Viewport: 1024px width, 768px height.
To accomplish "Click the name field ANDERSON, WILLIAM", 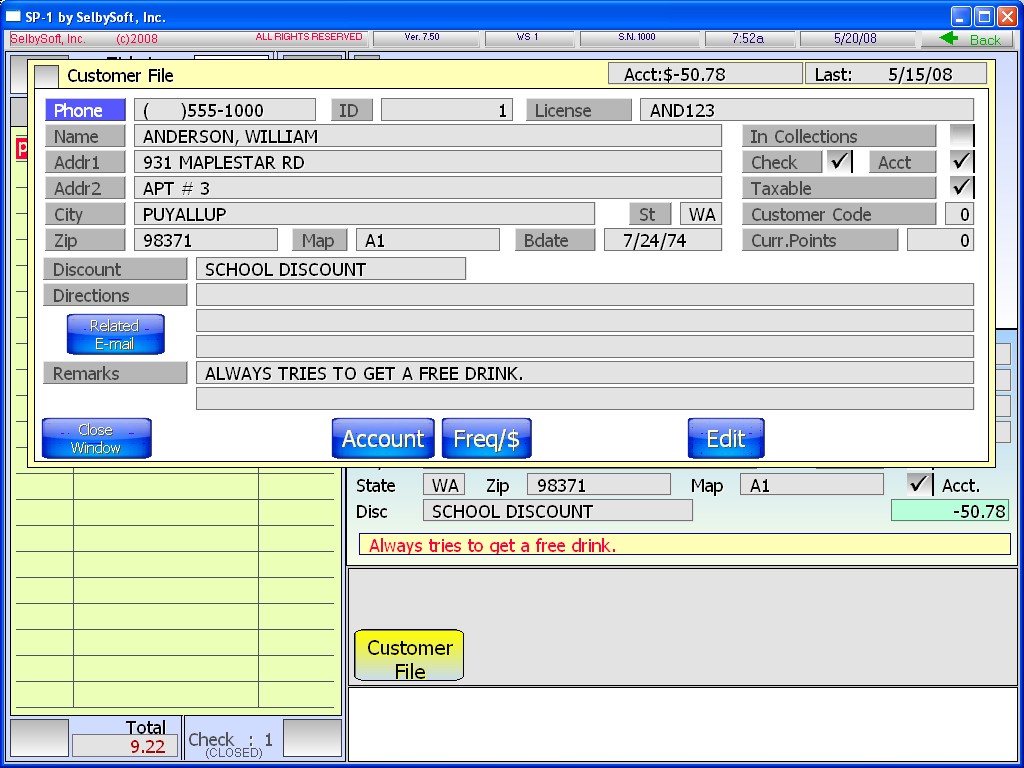I will point(428,136).
